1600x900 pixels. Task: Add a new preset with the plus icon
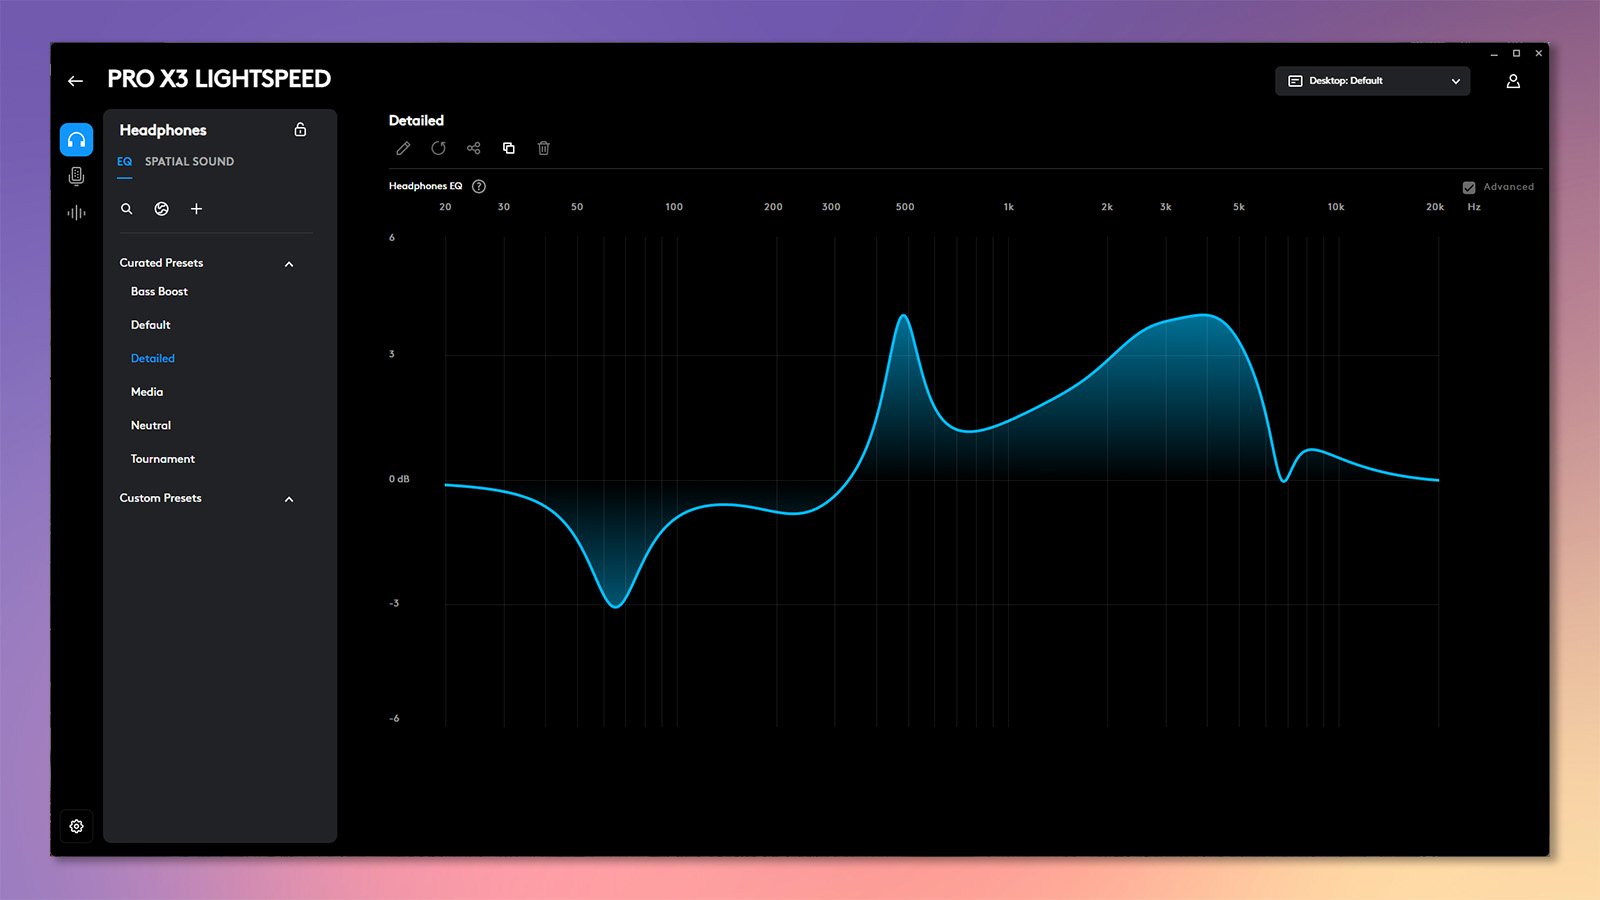click(196, 209)
